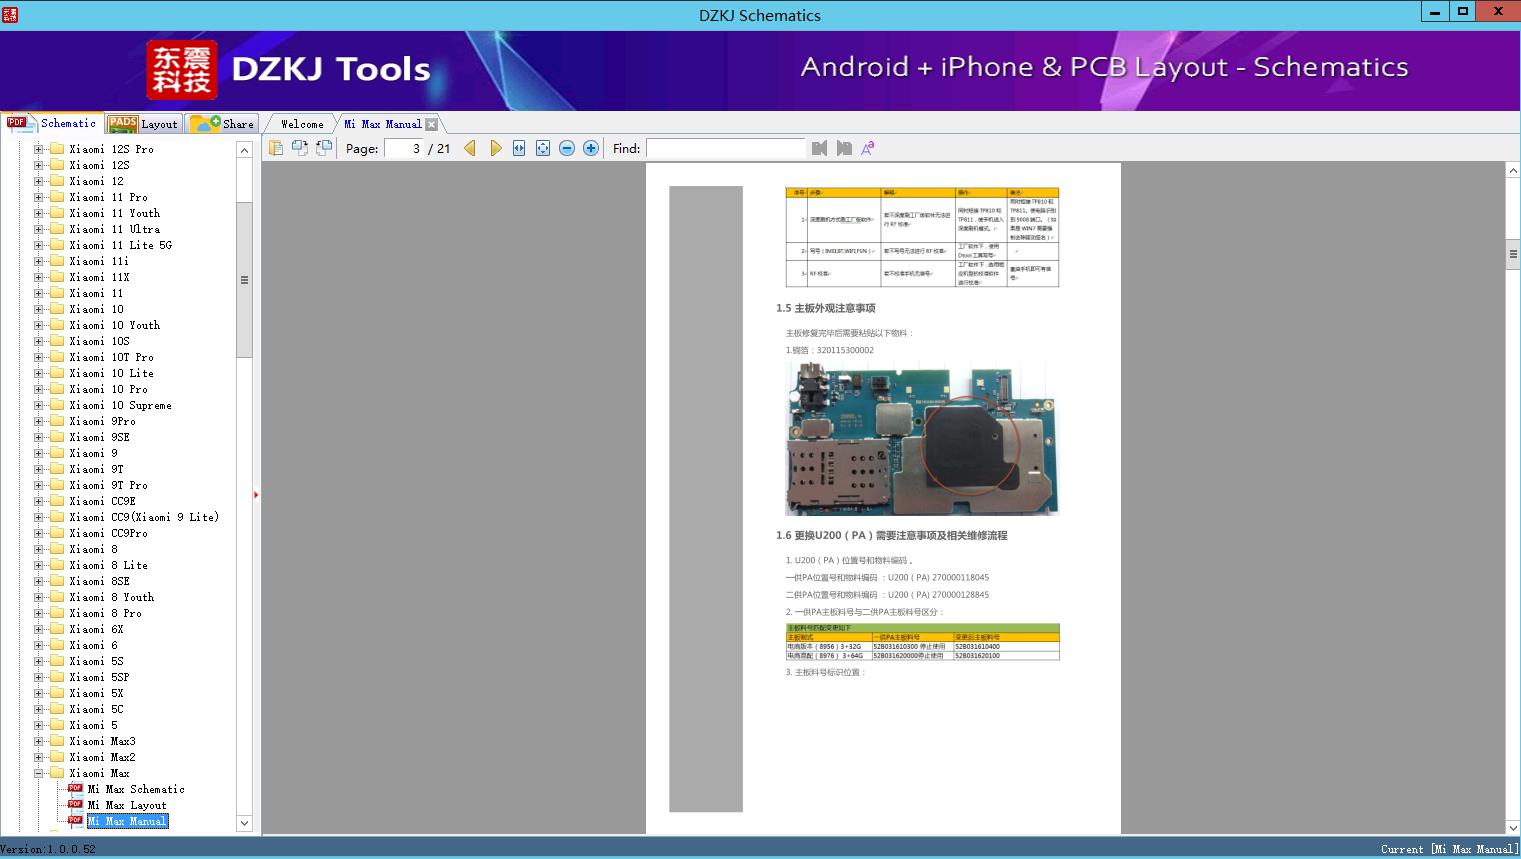Image resolution: width=1521 pixels, height=859 pixels.
Task: Select Xiaomi CC9(Xiaomi 9 Lite) folder
Action: tap(144, 517)
